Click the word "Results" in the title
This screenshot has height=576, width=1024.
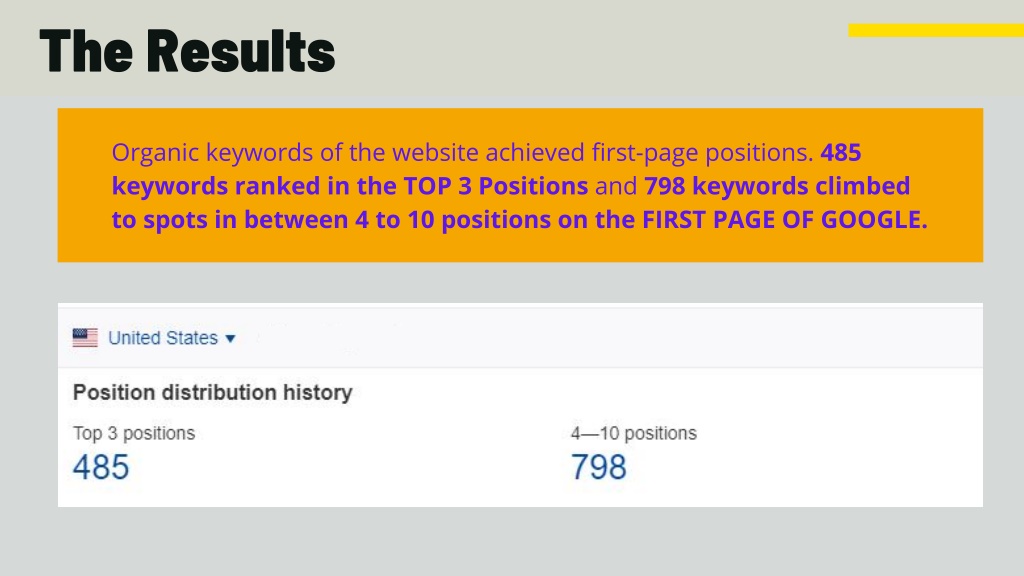(241, 51)
